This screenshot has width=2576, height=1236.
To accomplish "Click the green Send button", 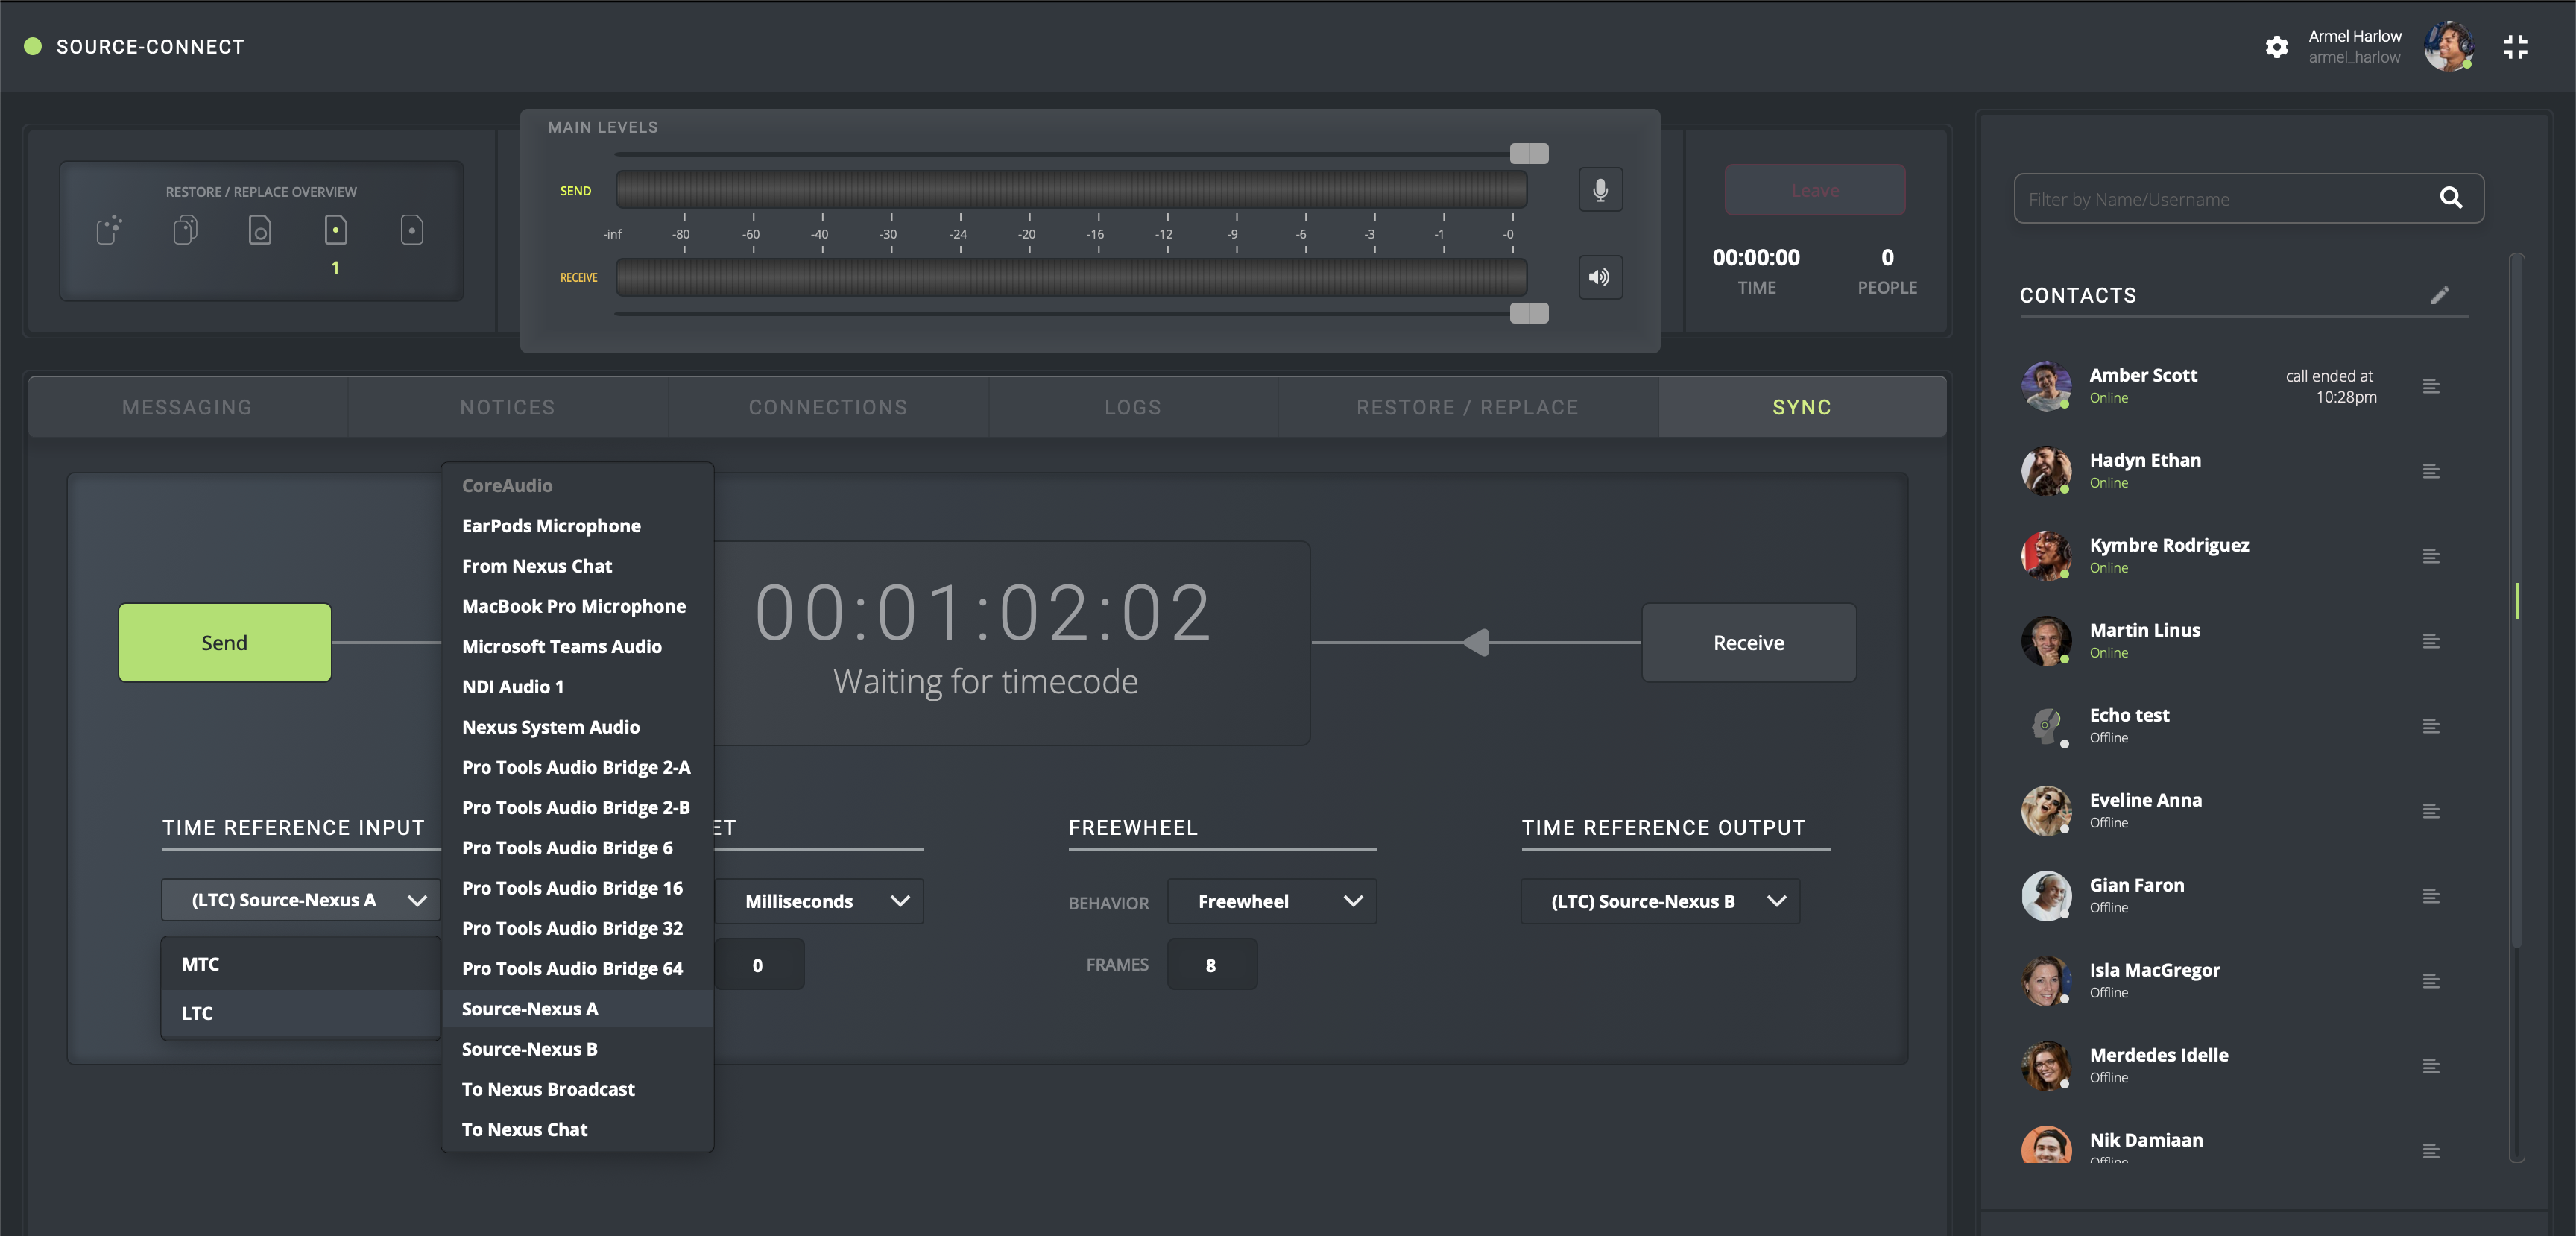I will pyautogui.click(x=224, y=642).
